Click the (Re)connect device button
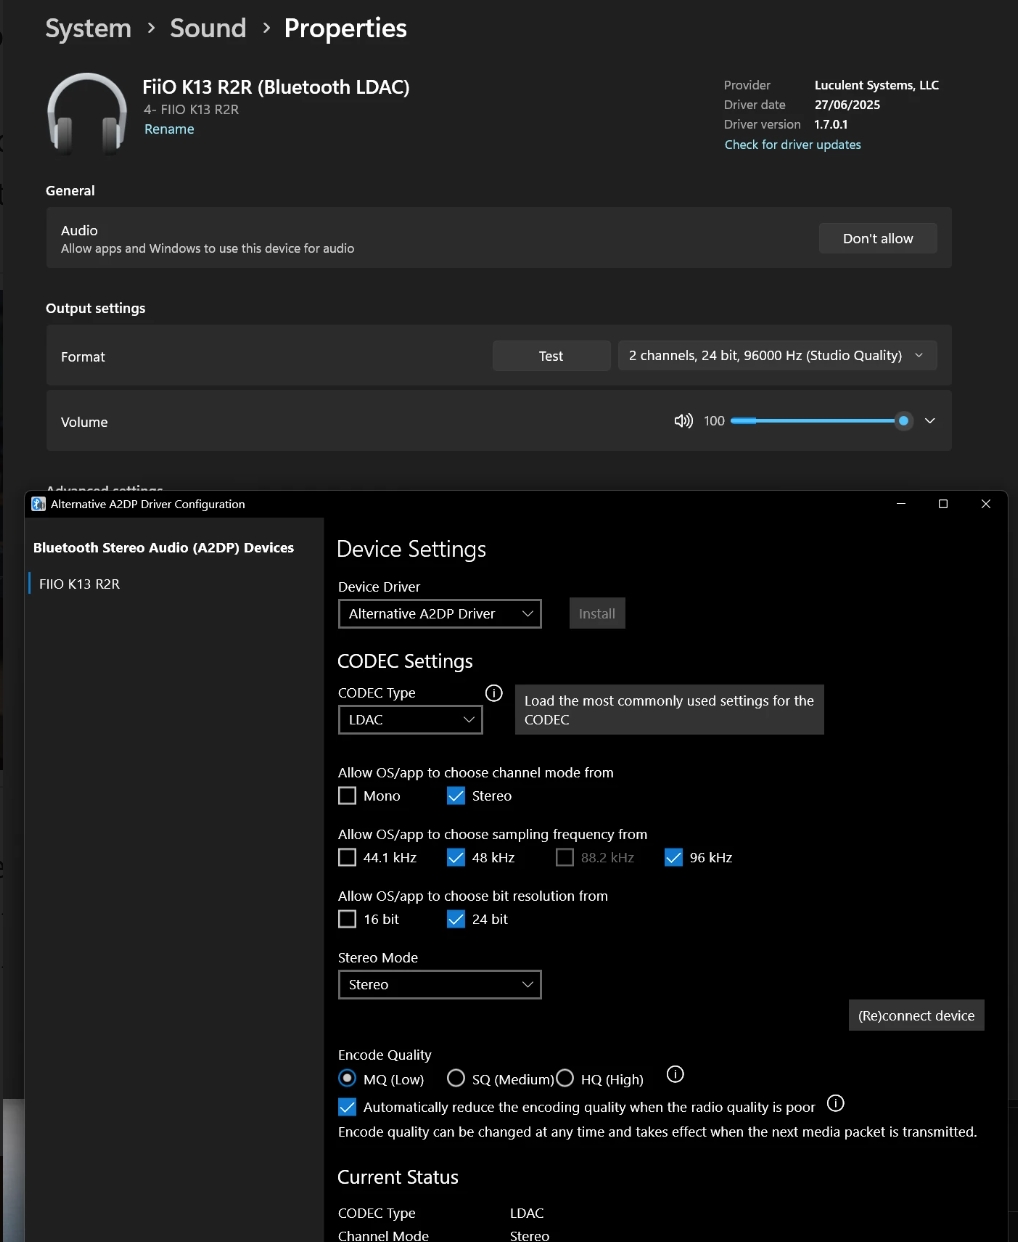This screenshot has width=1018, height=1242. (916, 1016)
